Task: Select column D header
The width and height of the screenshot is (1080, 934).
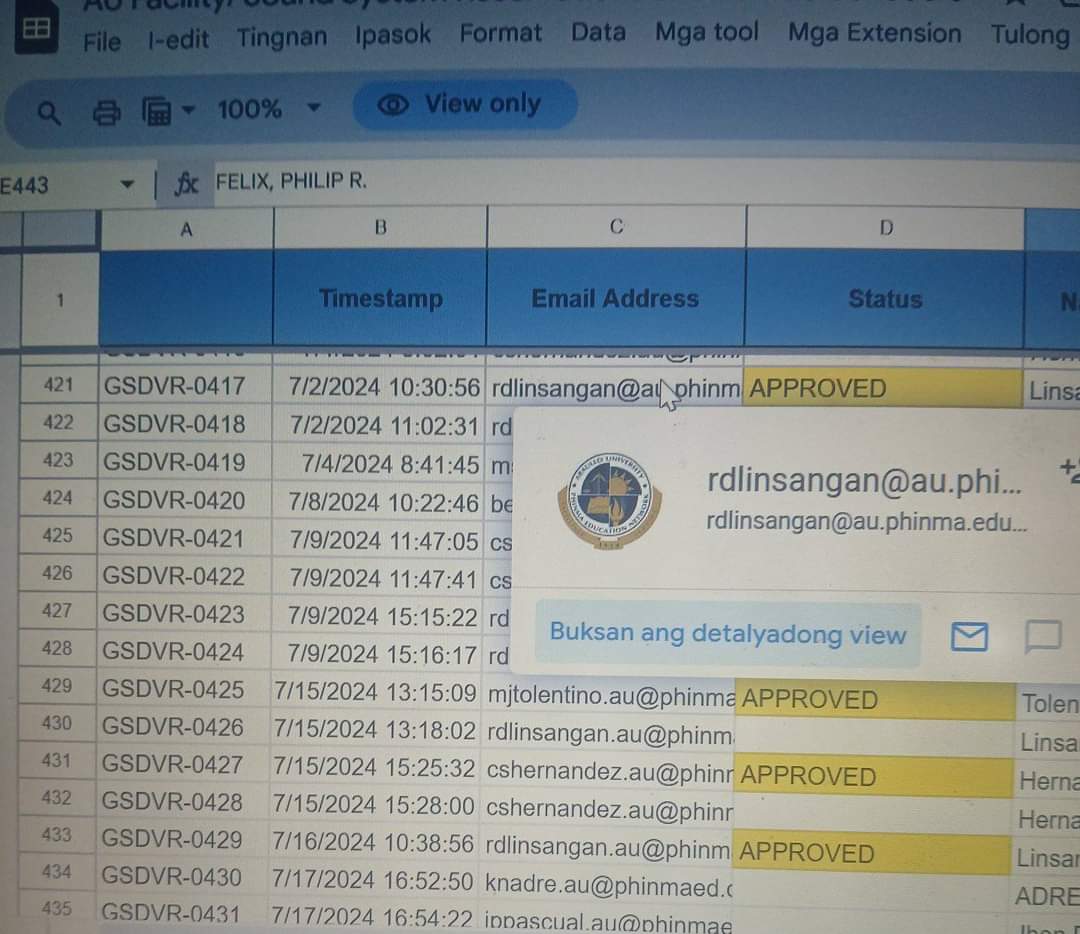Action: pos(886,227)
